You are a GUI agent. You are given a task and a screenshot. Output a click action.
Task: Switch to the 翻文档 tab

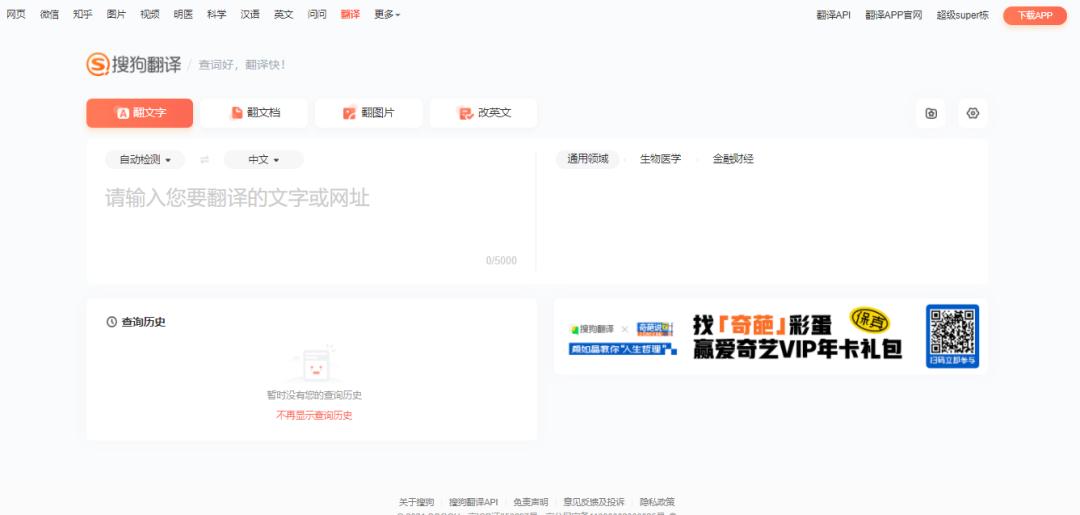[x=254, y=113]
